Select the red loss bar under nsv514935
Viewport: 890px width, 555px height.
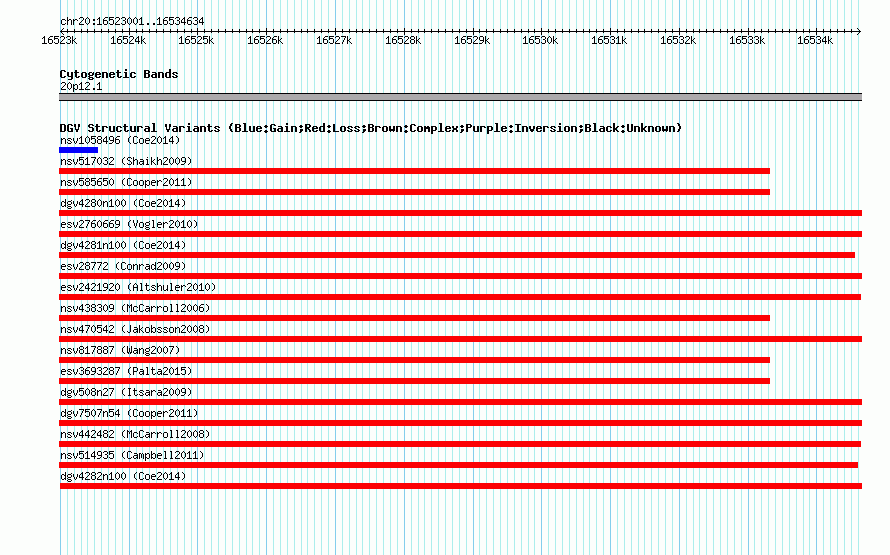pyautogui.click(x=459, y=465)
